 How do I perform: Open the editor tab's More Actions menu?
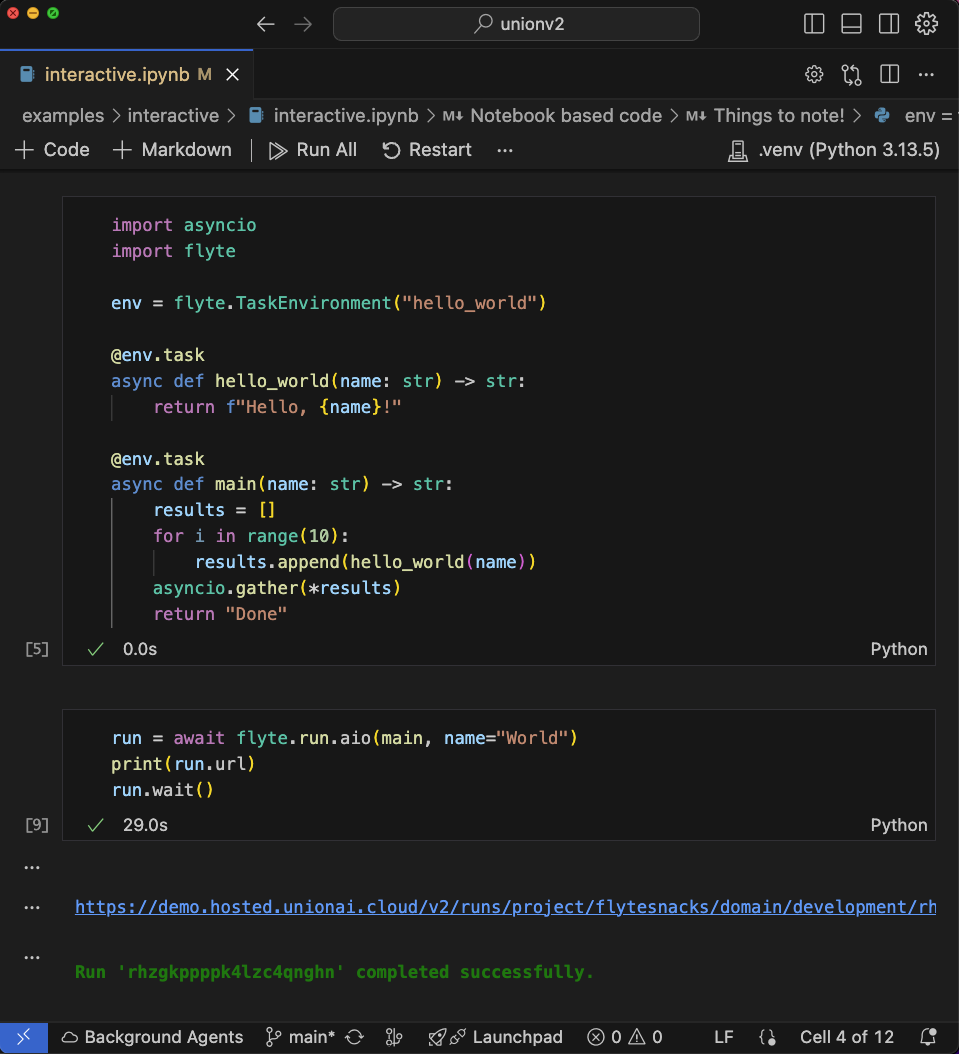click(926, 75)
